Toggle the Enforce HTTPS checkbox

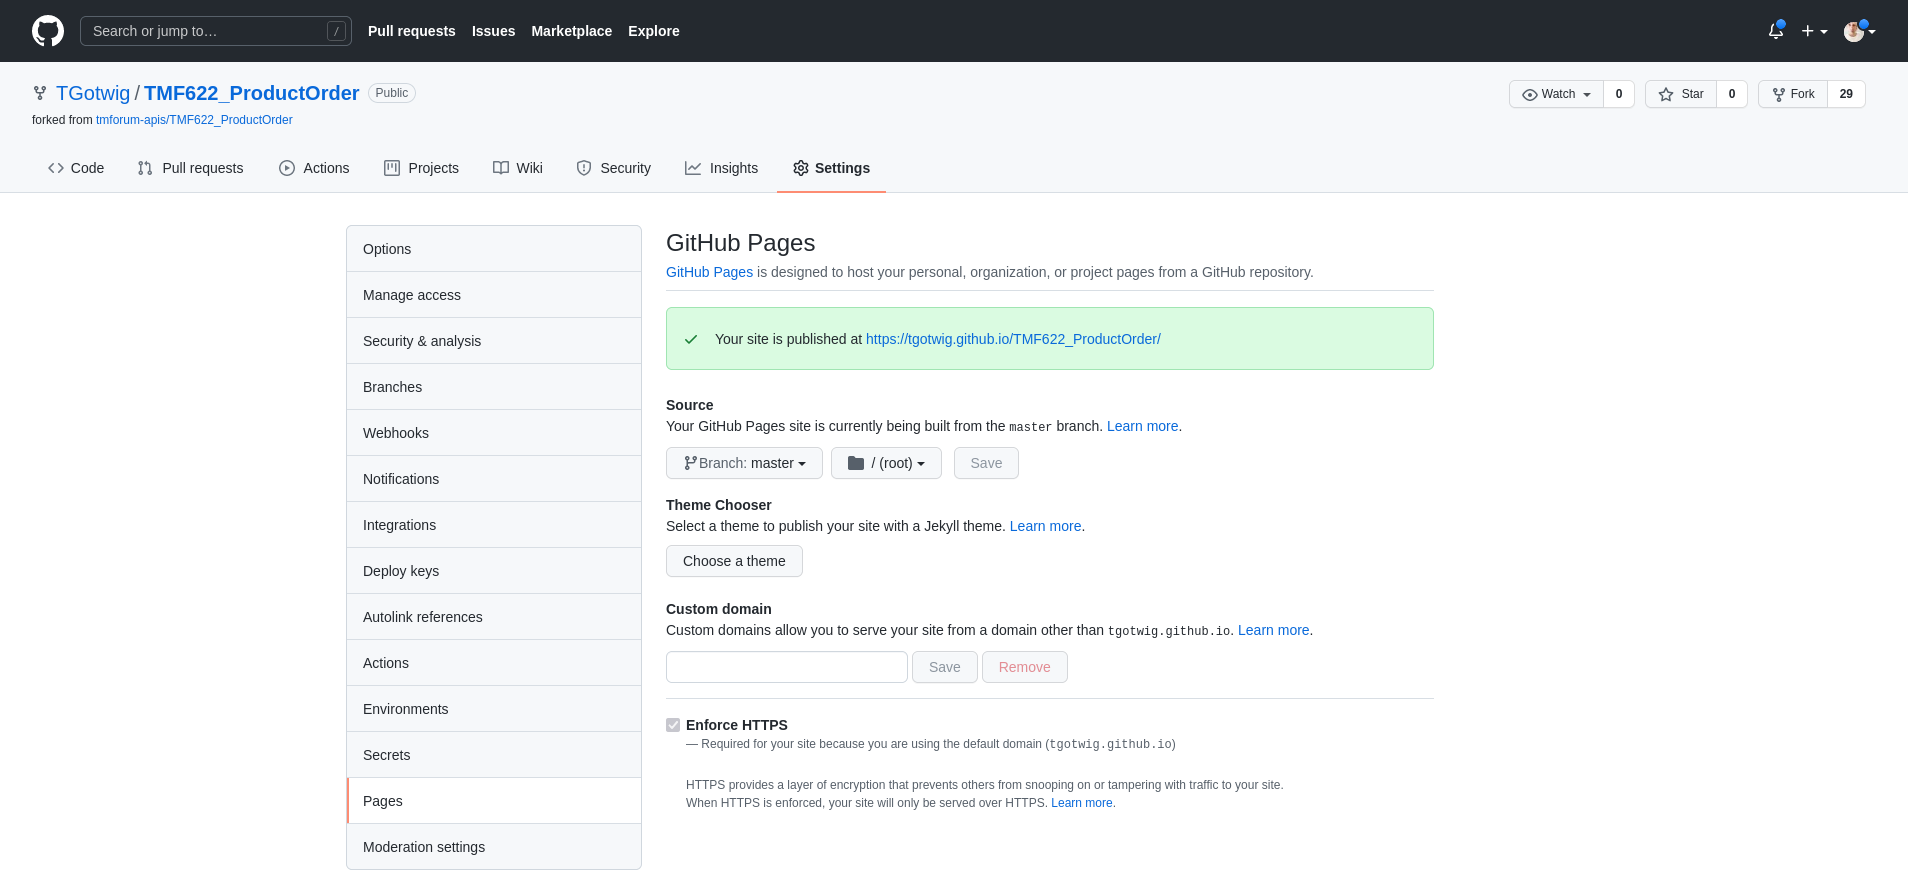click(x=673, y=725)
